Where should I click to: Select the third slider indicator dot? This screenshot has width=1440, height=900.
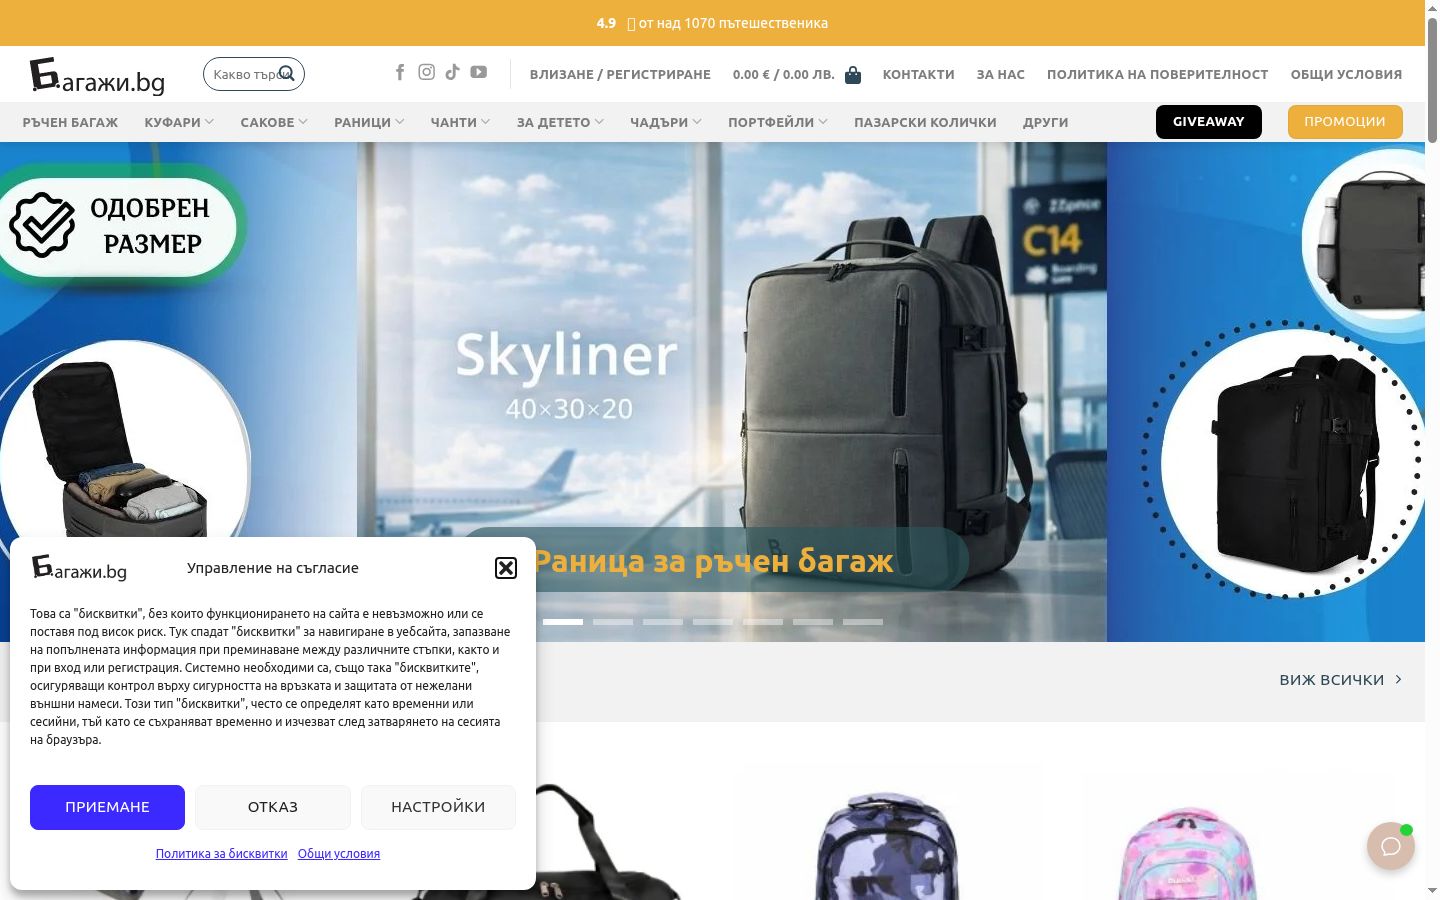click(663, 622)
